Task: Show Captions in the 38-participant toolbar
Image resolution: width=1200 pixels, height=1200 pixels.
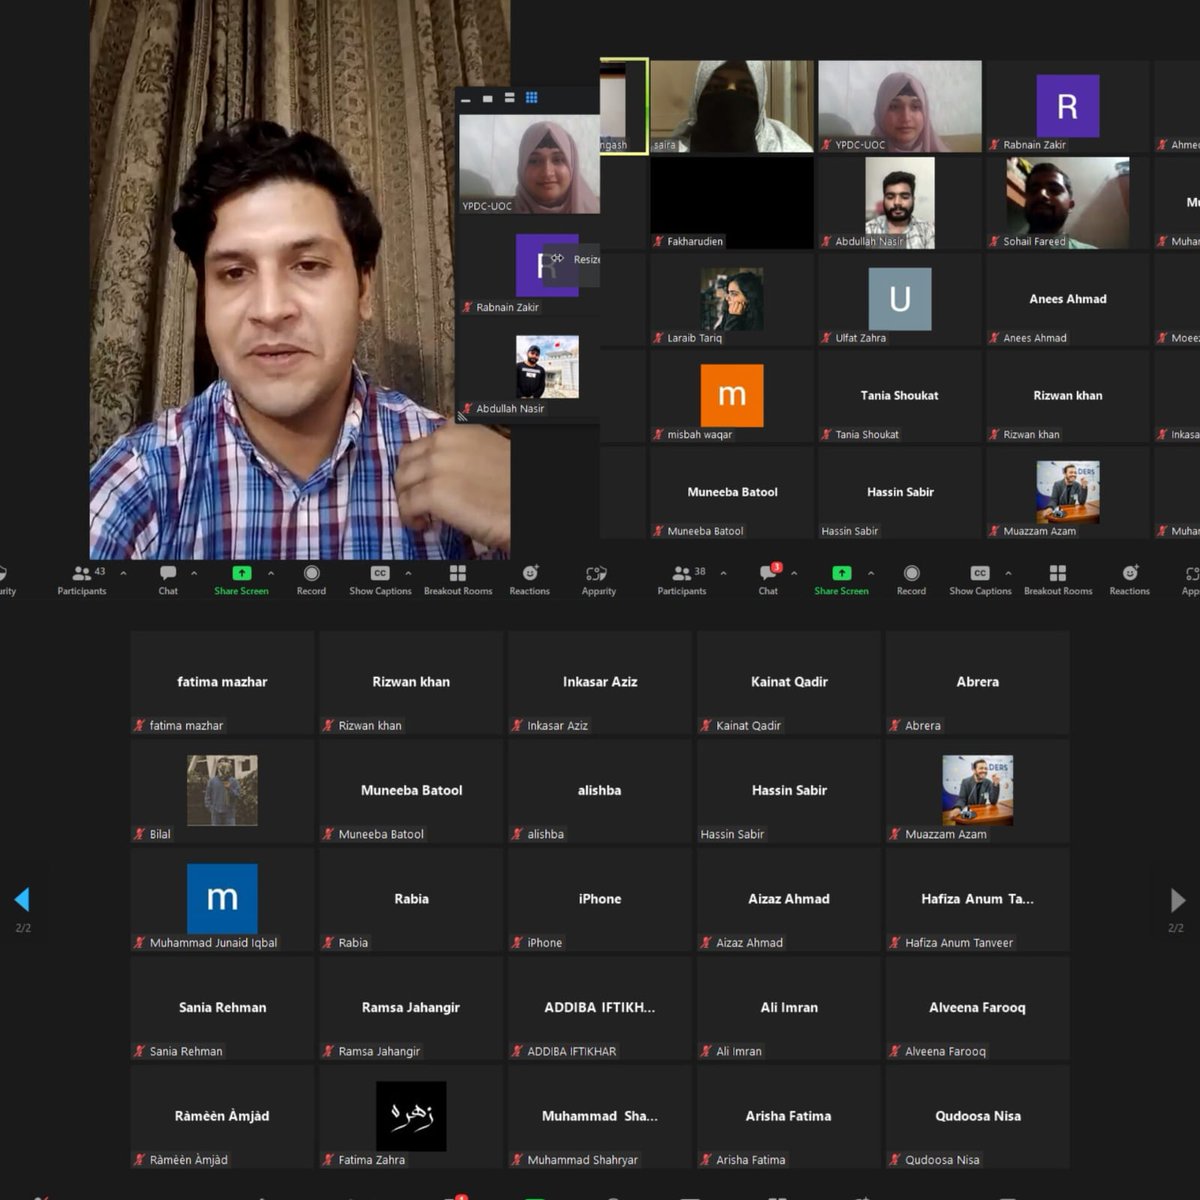Action: click(x=980, y=580)
